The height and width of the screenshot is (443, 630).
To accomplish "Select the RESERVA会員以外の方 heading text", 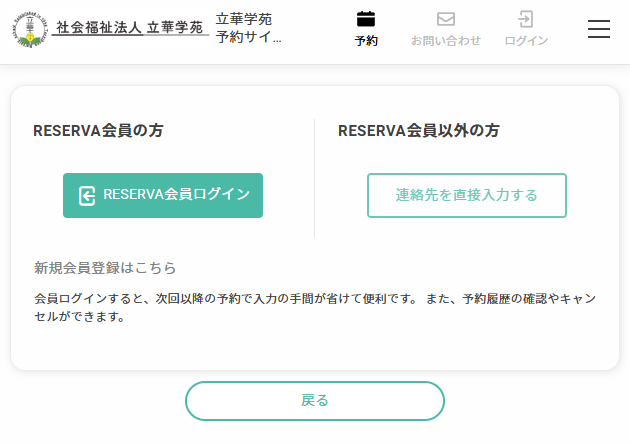I will (419, 131).
